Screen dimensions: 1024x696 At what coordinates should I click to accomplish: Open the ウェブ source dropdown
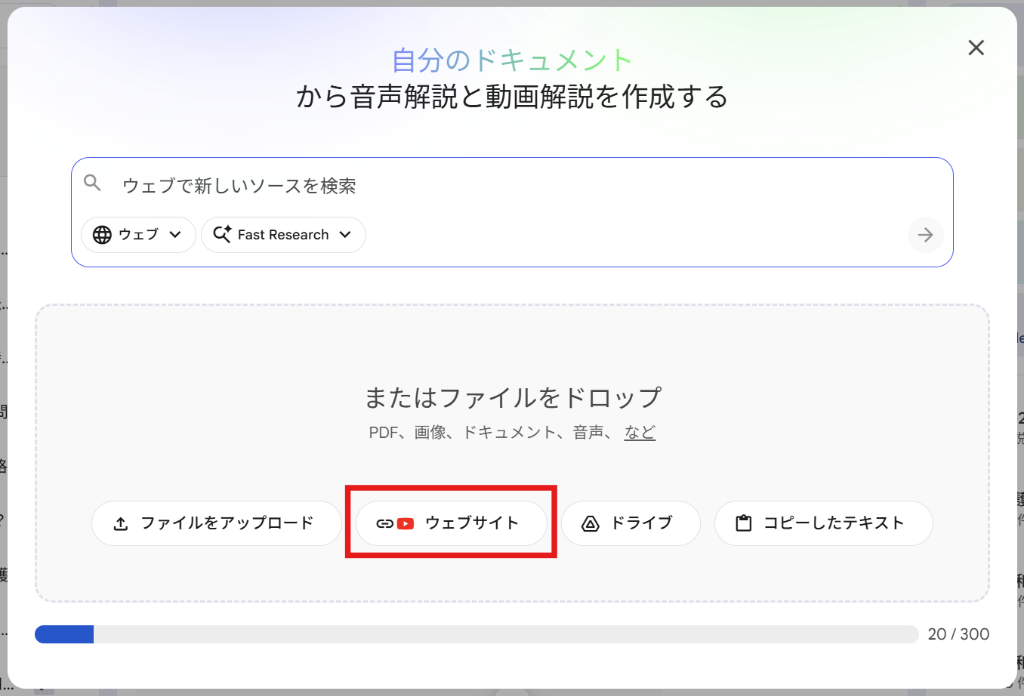(138, 234)
